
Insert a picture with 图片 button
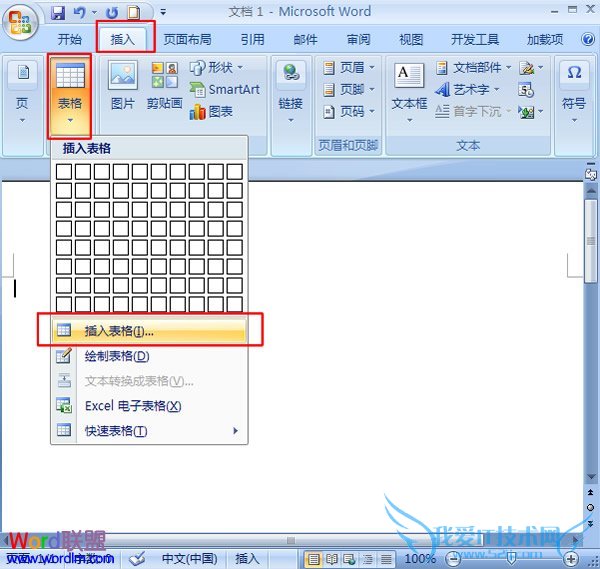click(122, 86)
